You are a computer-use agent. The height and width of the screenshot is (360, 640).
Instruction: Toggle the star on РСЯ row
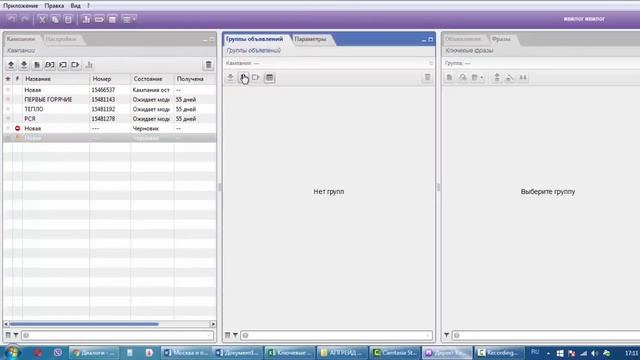pos(8,119)
